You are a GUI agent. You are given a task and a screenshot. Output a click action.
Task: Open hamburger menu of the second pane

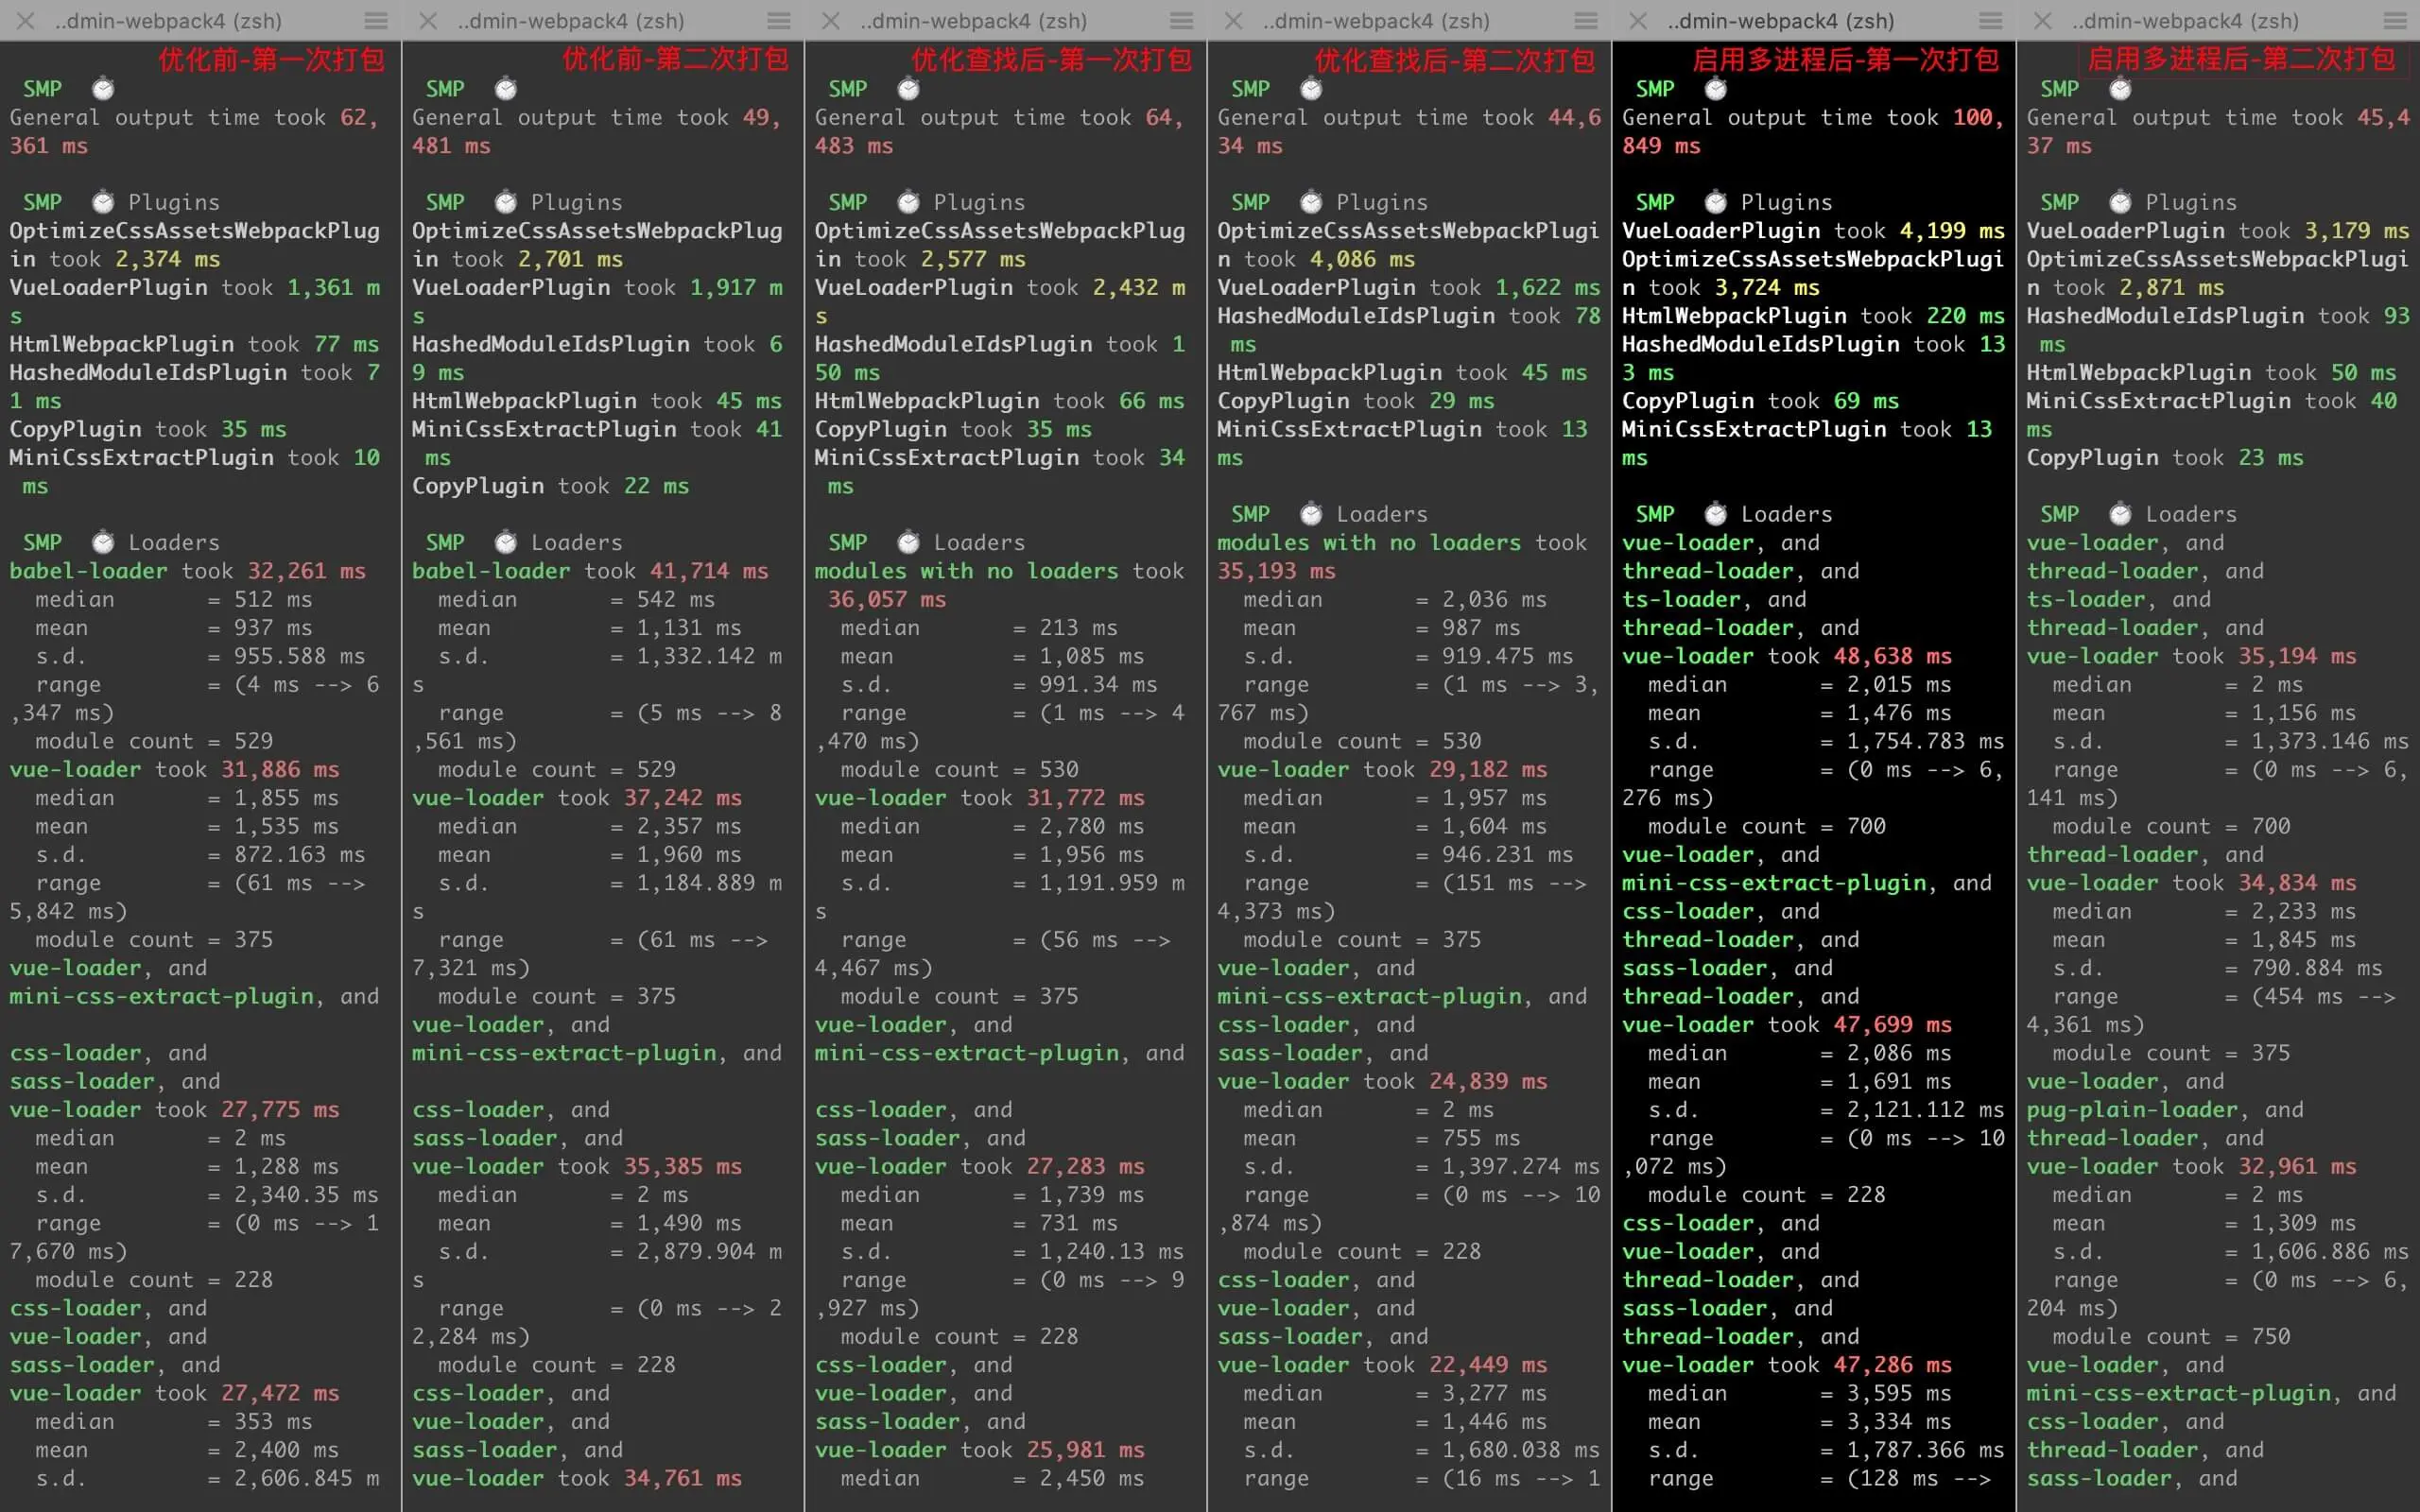click(779, 20)
